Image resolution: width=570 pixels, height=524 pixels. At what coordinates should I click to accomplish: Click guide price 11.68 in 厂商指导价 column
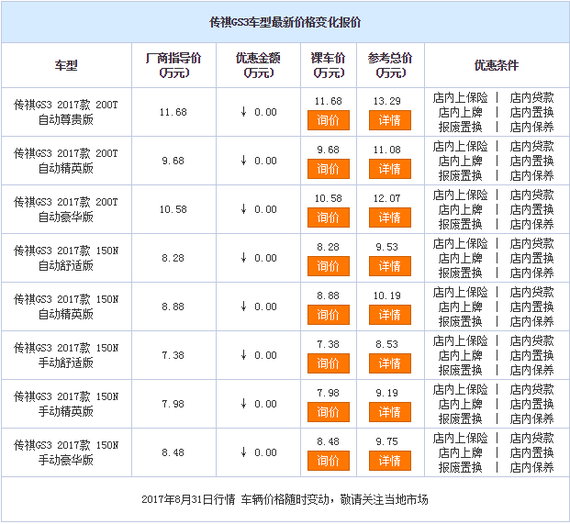(x=173, y=112)
